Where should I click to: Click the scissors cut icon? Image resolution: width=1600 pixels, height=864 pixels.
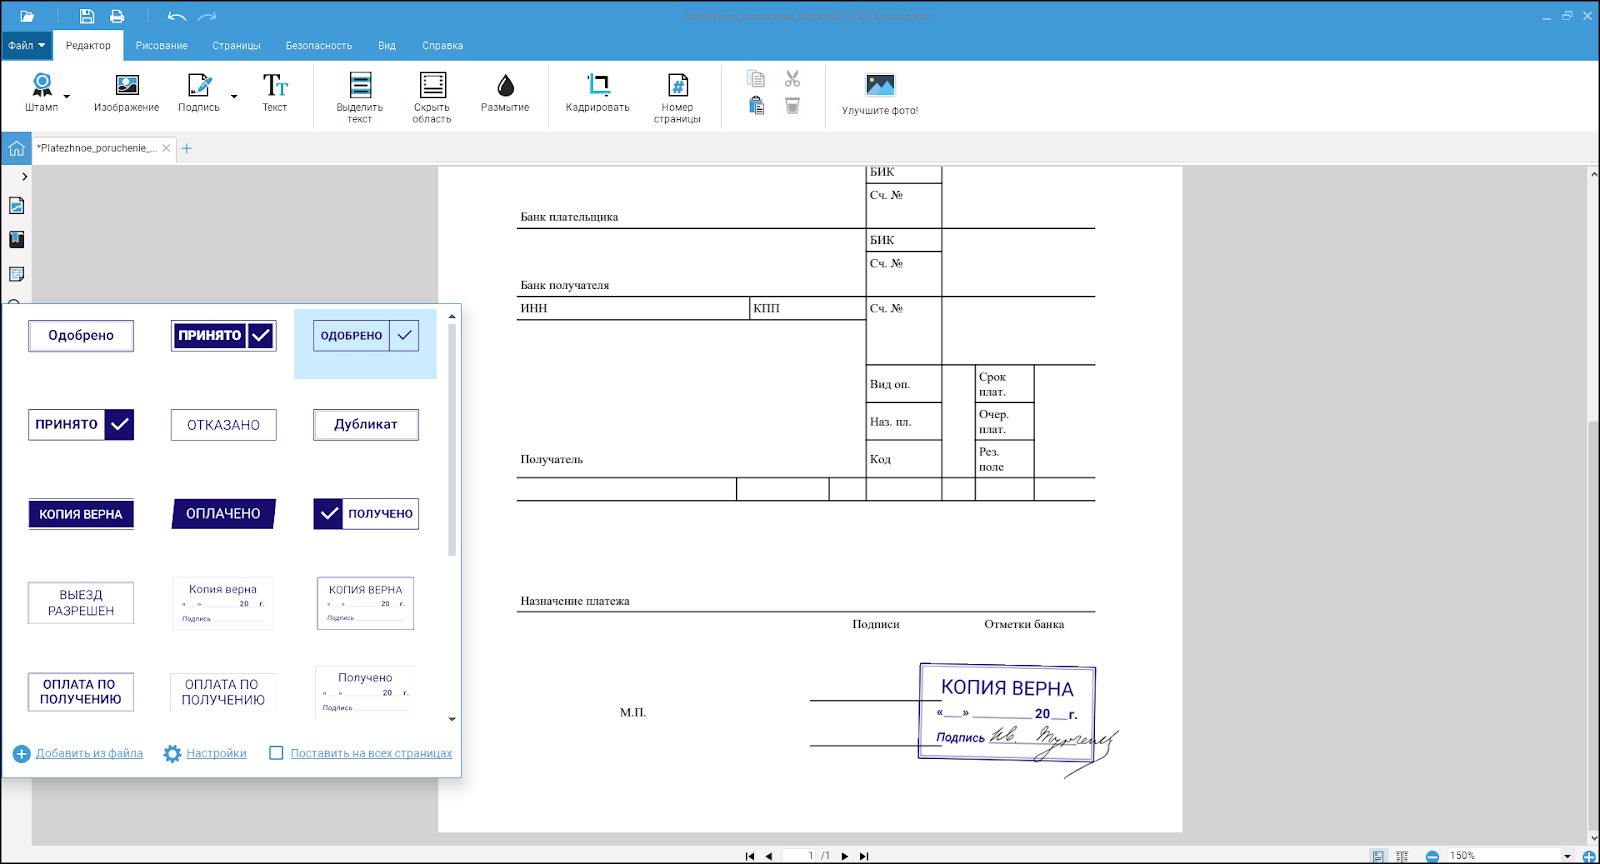point(792,79)
